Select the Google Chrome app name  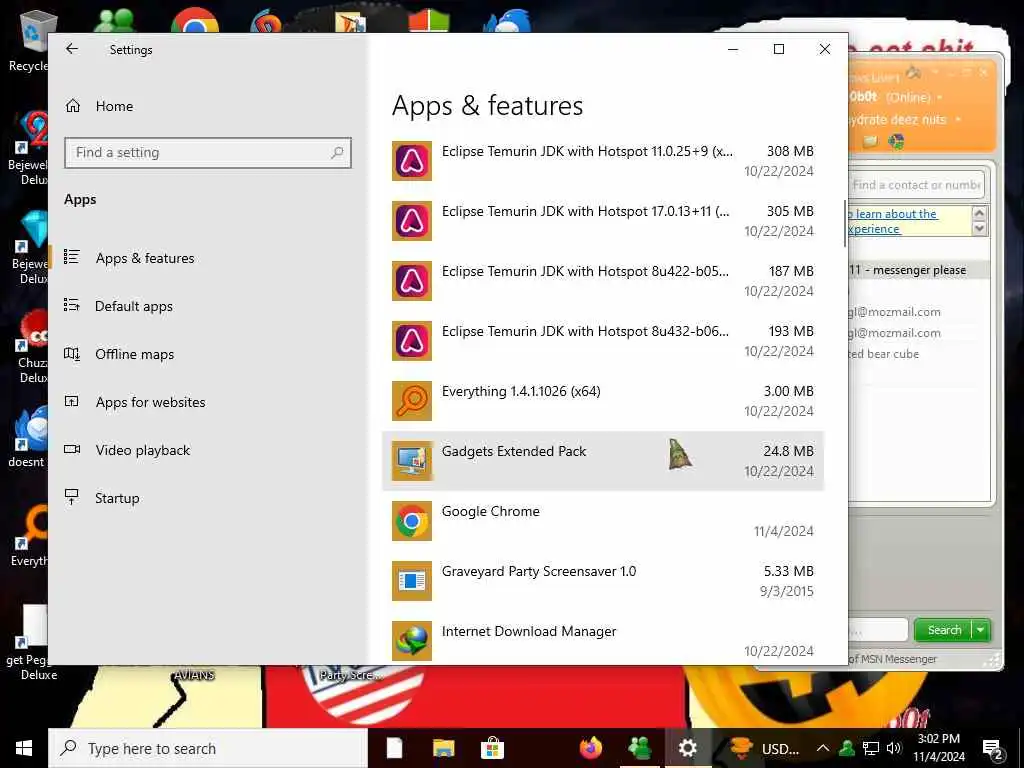(x=490, y=511)
